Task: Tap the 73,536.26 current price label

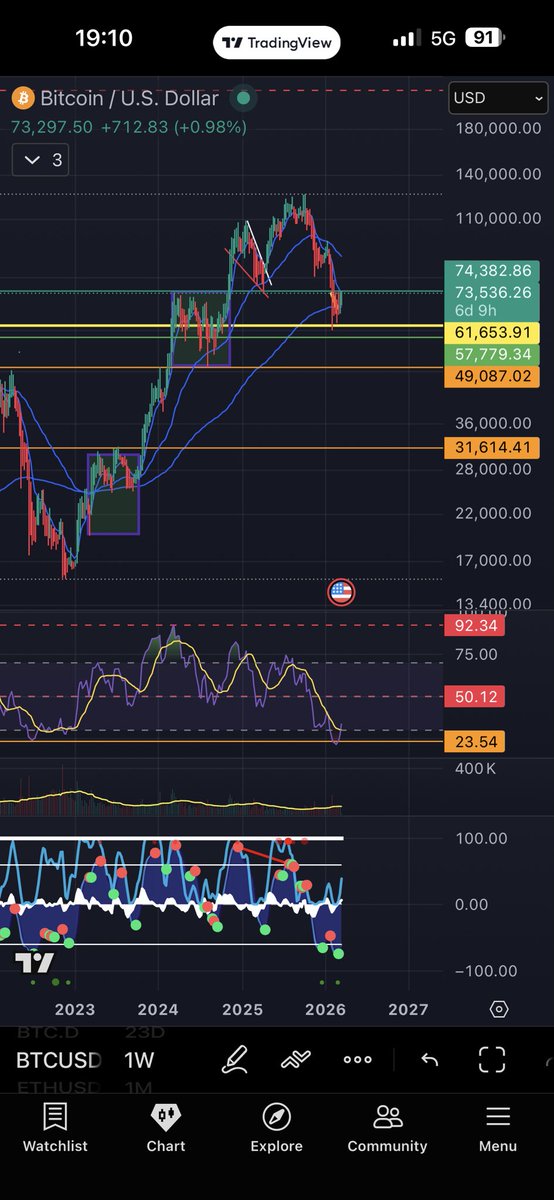Action: (494, 292)
